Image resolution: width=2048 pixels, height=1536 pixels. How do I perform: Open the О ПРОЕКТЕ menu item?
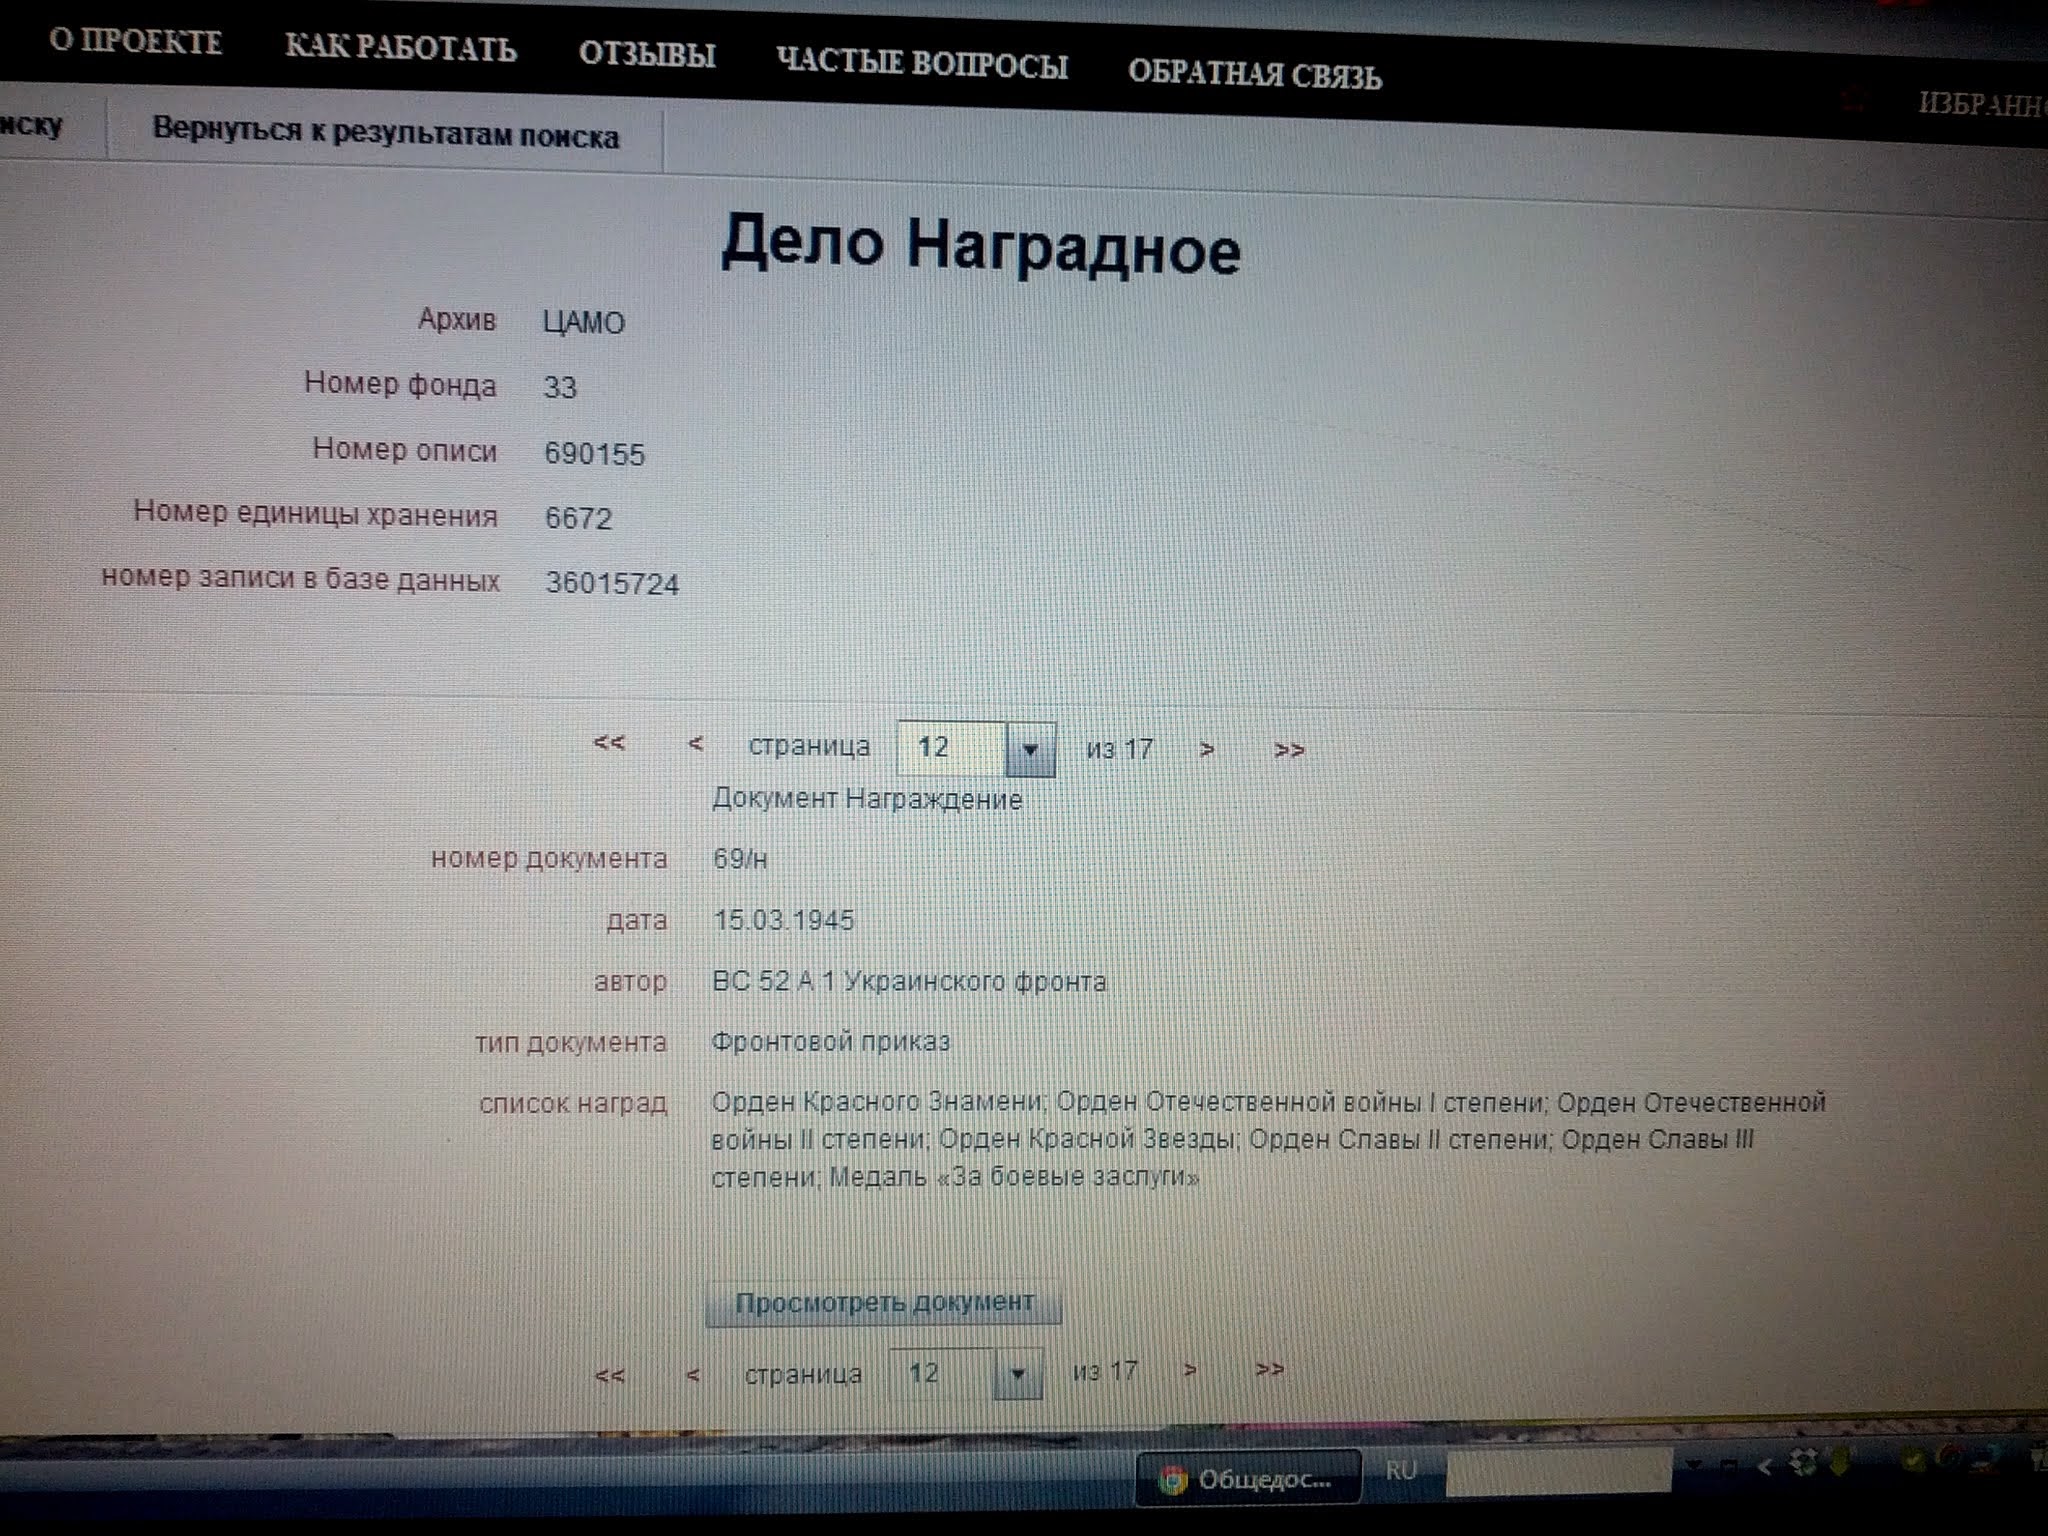136,42
